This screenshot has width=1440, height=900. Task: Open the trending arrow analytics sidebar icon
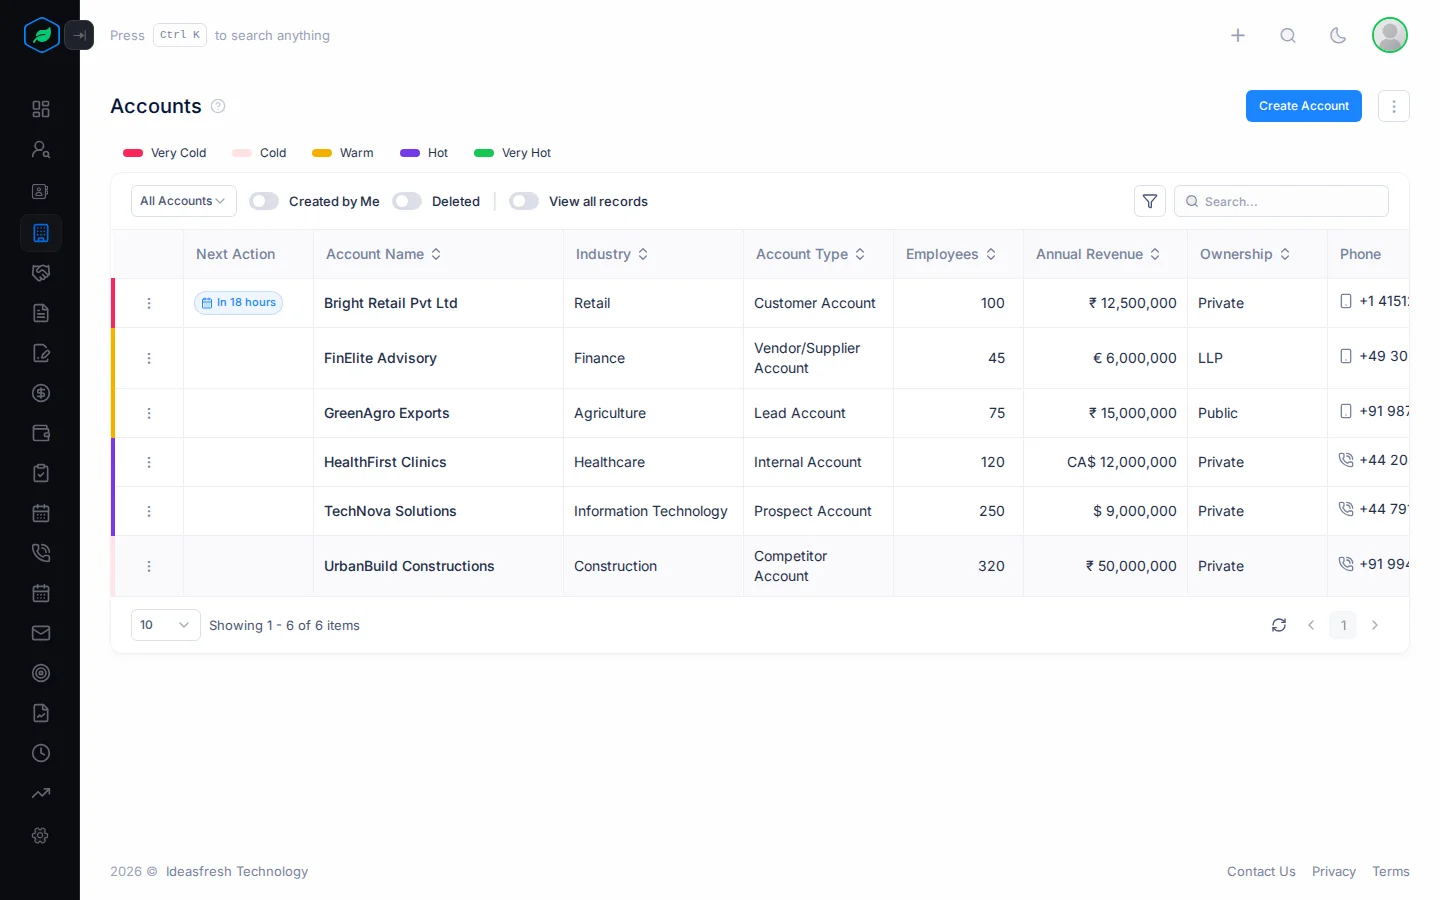[x=41, y=793]
